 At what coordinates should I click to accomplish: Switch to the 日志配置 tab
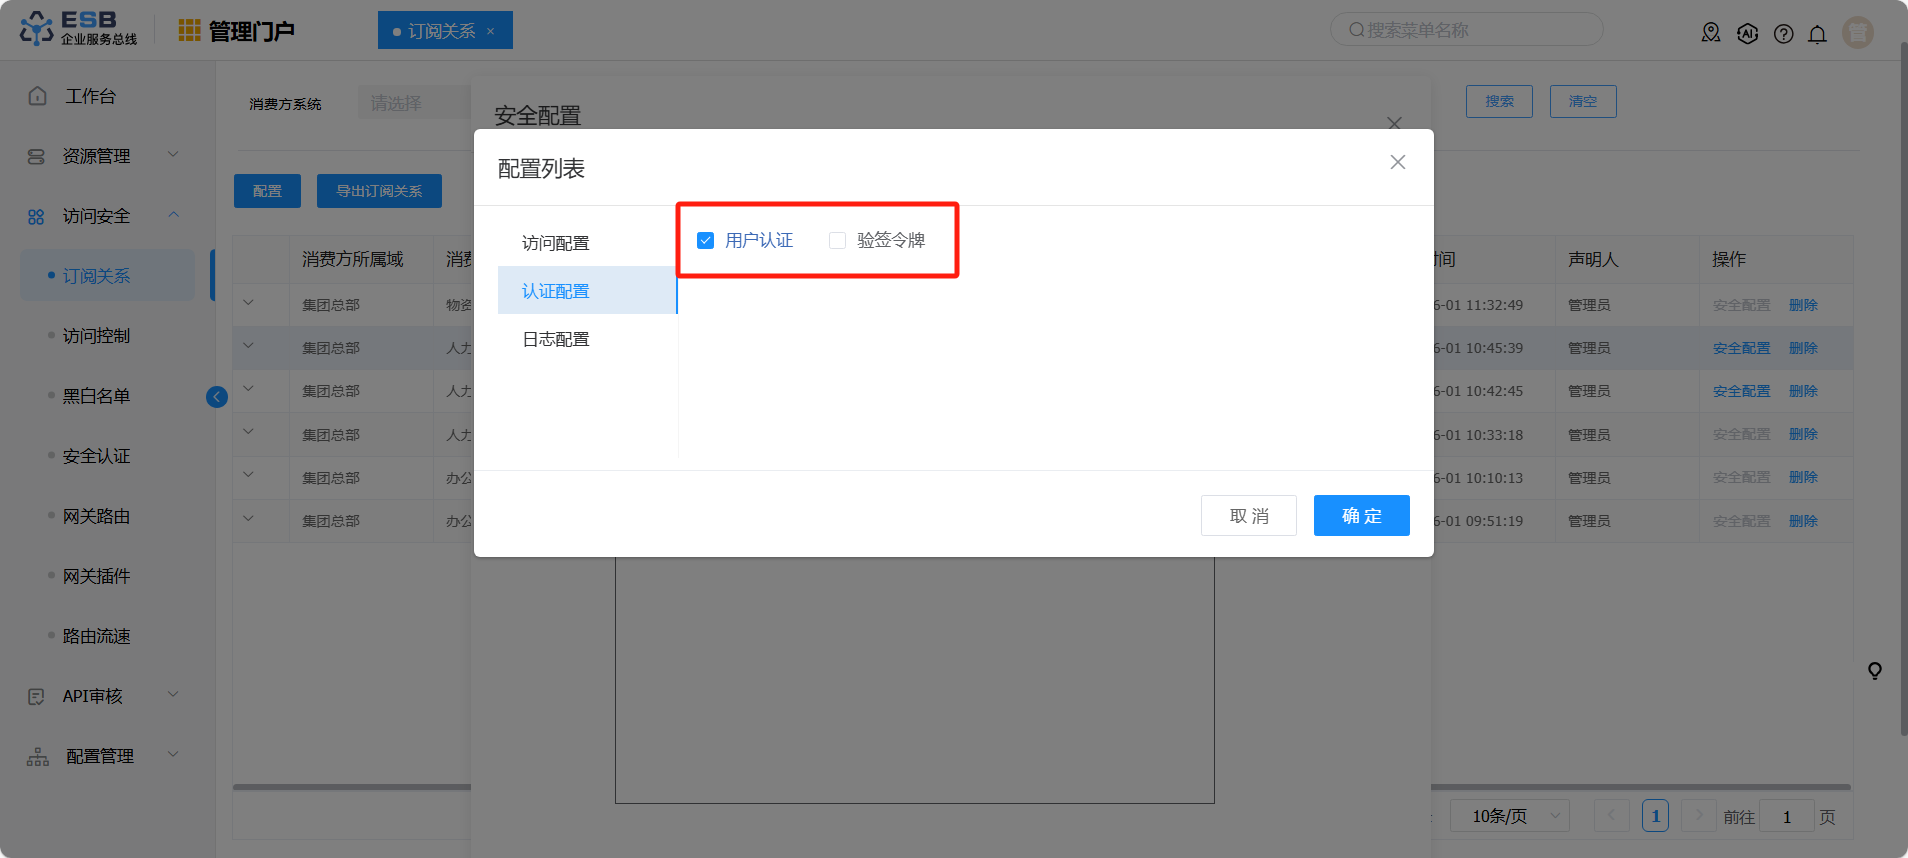[x=556, y=339]
